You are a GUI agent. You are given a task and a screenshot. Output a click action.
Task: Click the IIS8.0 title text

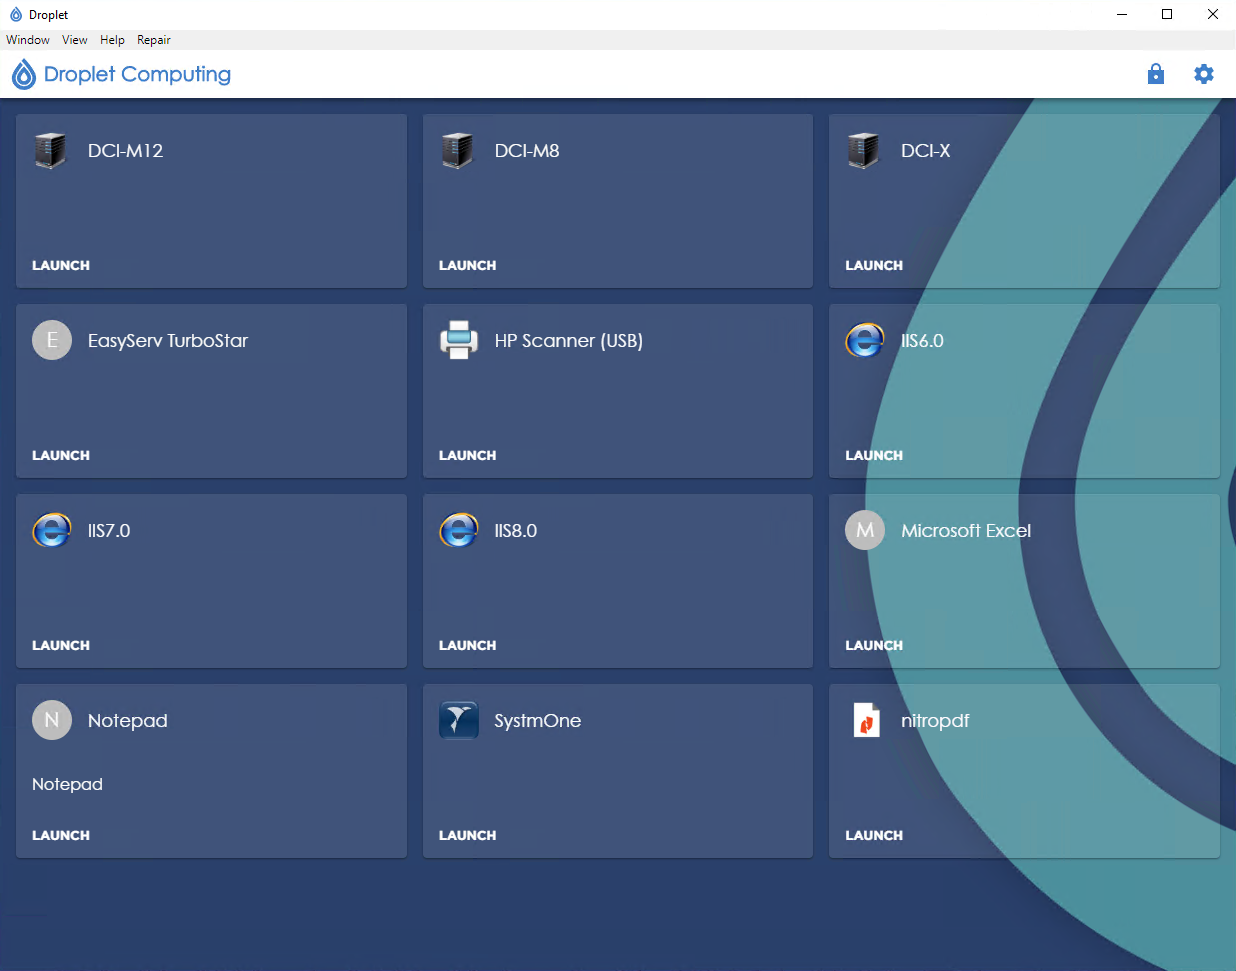[516, 531]
